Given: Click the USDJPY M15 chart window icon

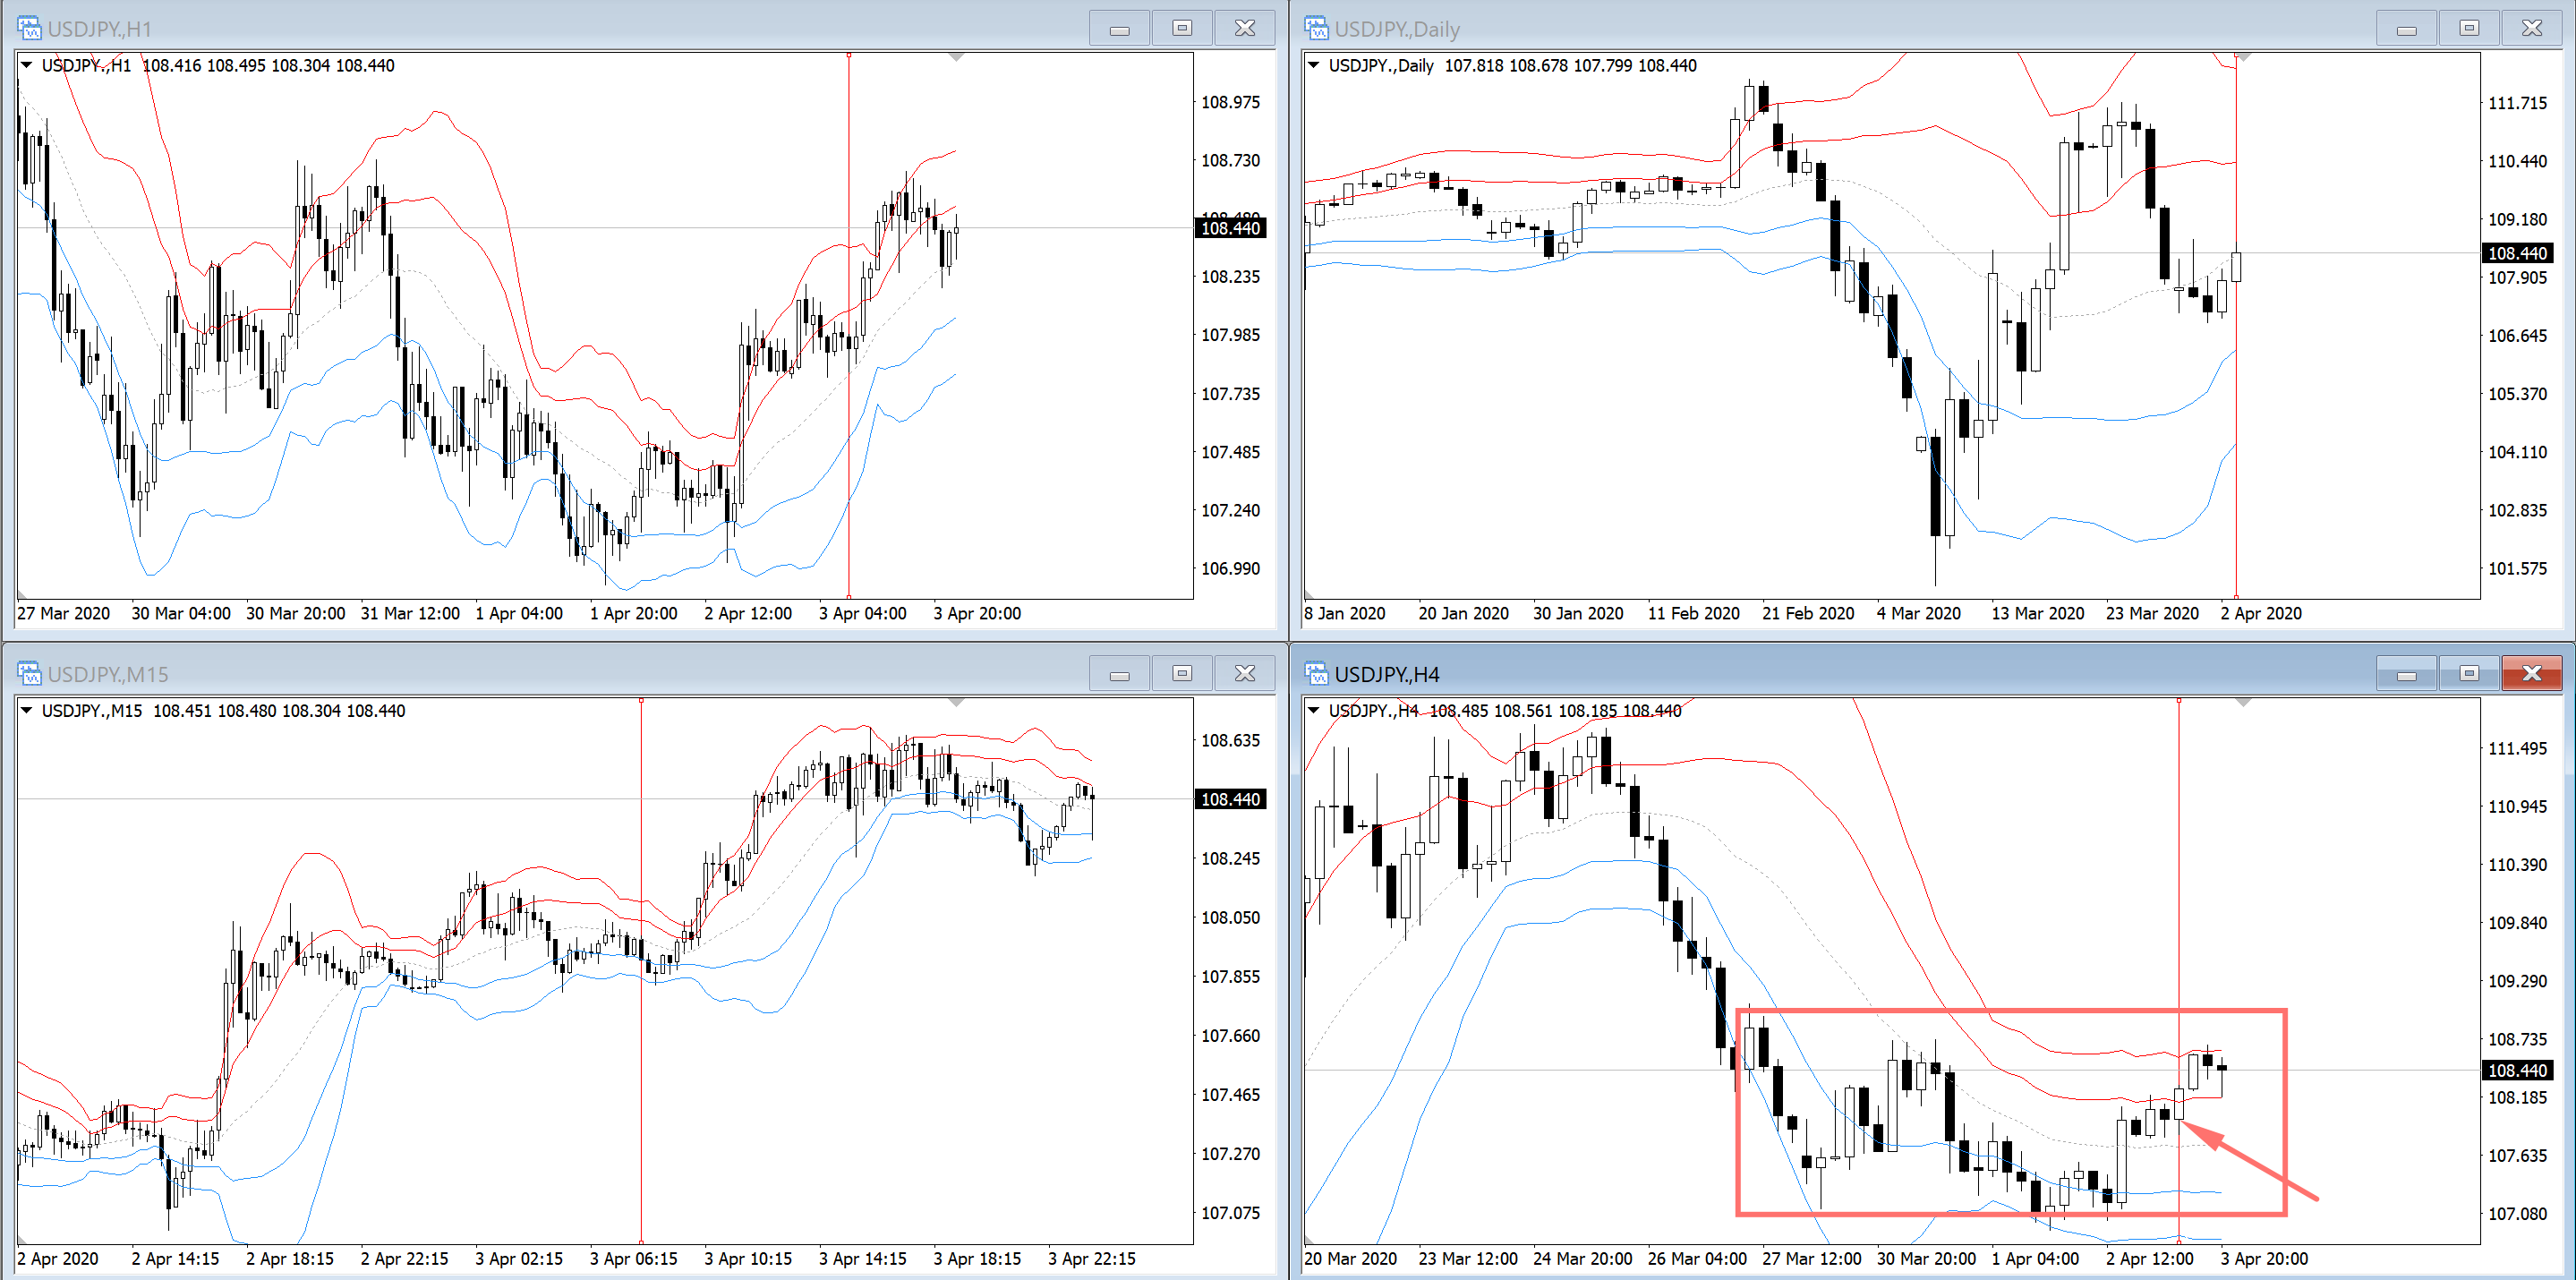Looking at the screenshot, I should (x=29, y=673).
